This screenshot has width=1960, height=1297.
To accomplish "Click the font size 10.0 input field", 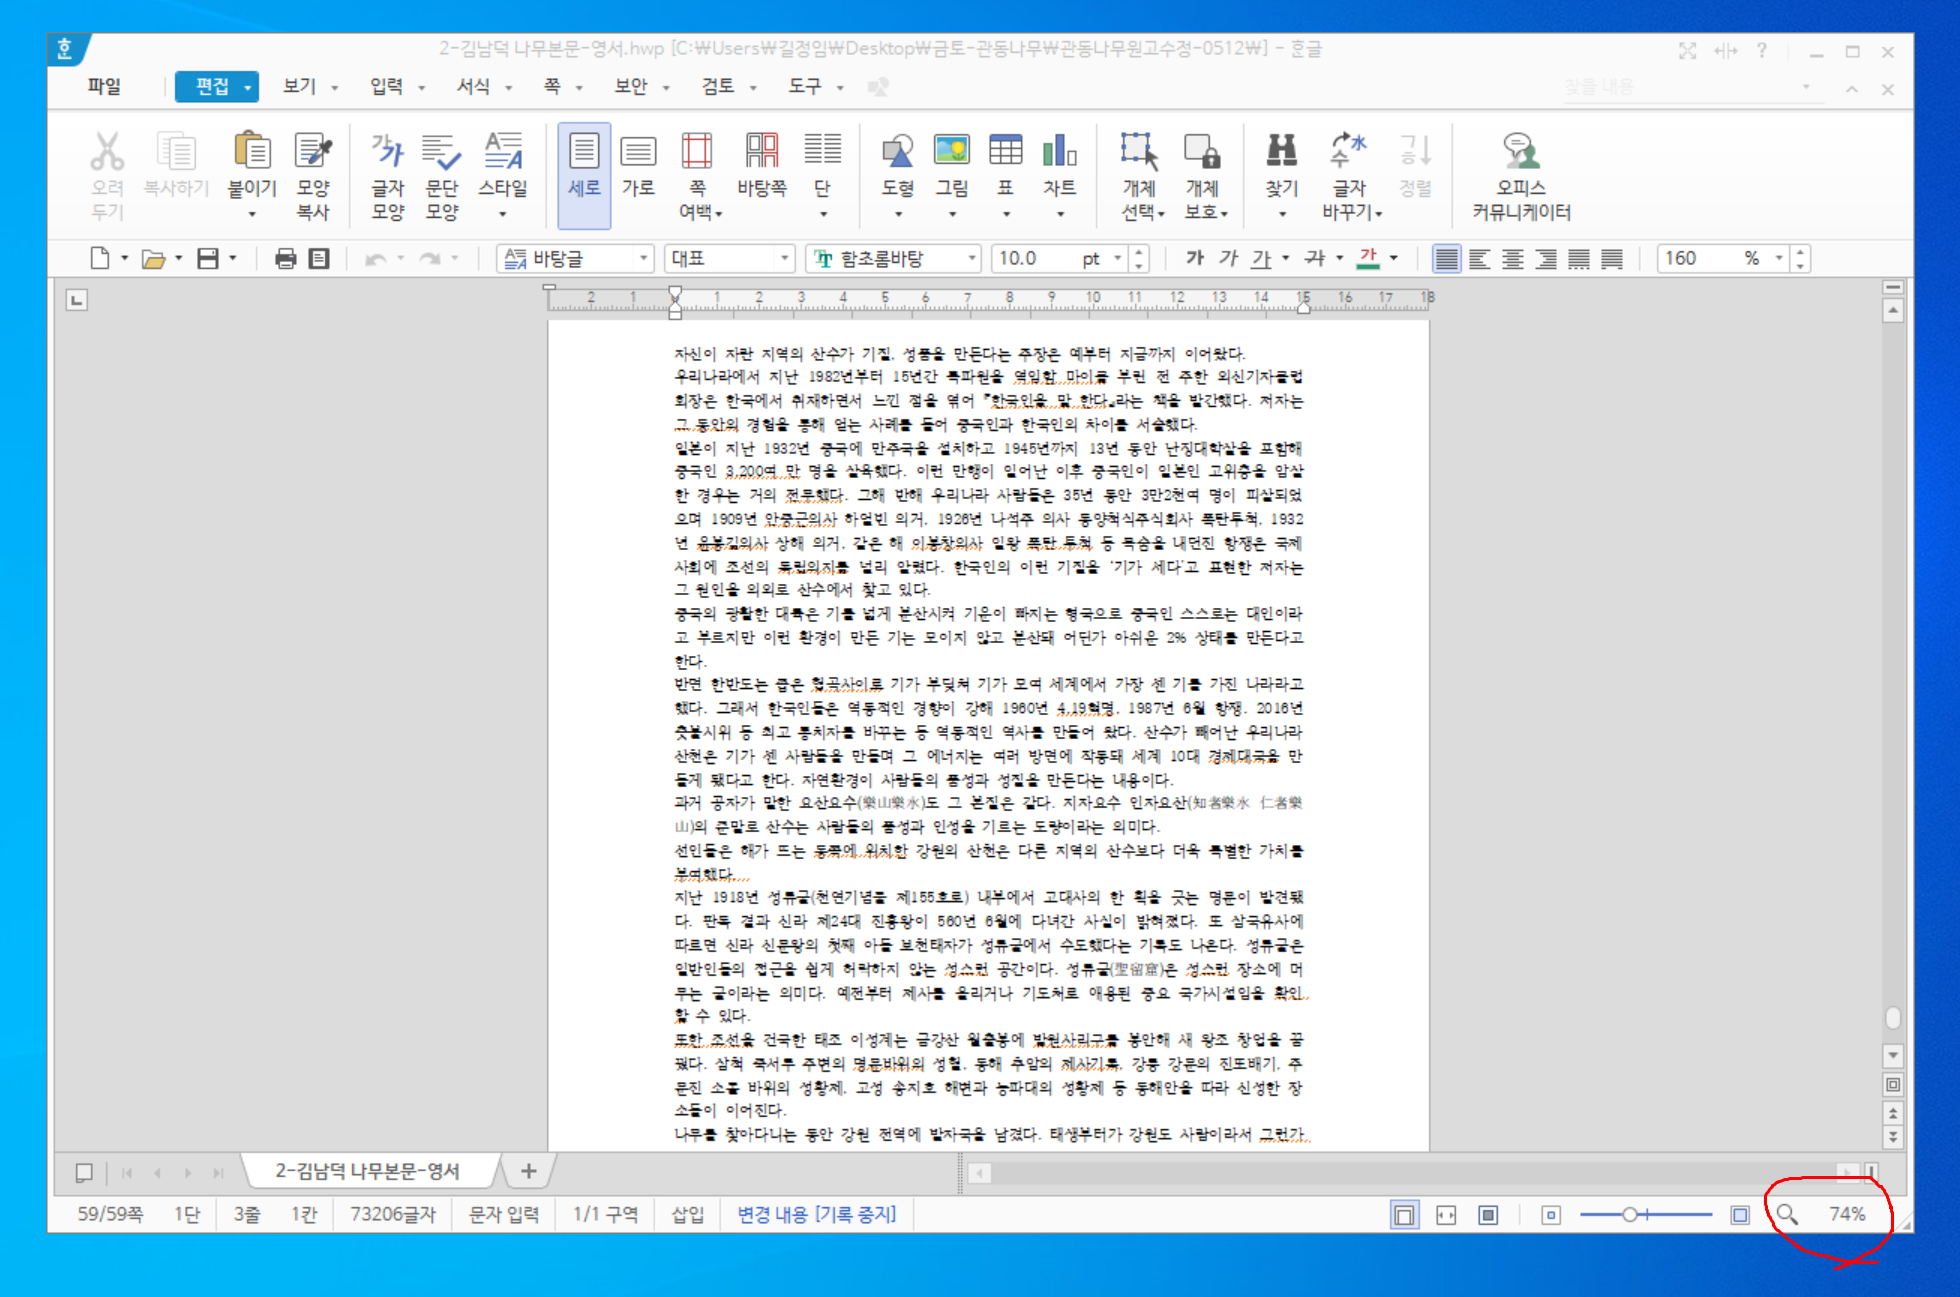I will (1036, 259).
